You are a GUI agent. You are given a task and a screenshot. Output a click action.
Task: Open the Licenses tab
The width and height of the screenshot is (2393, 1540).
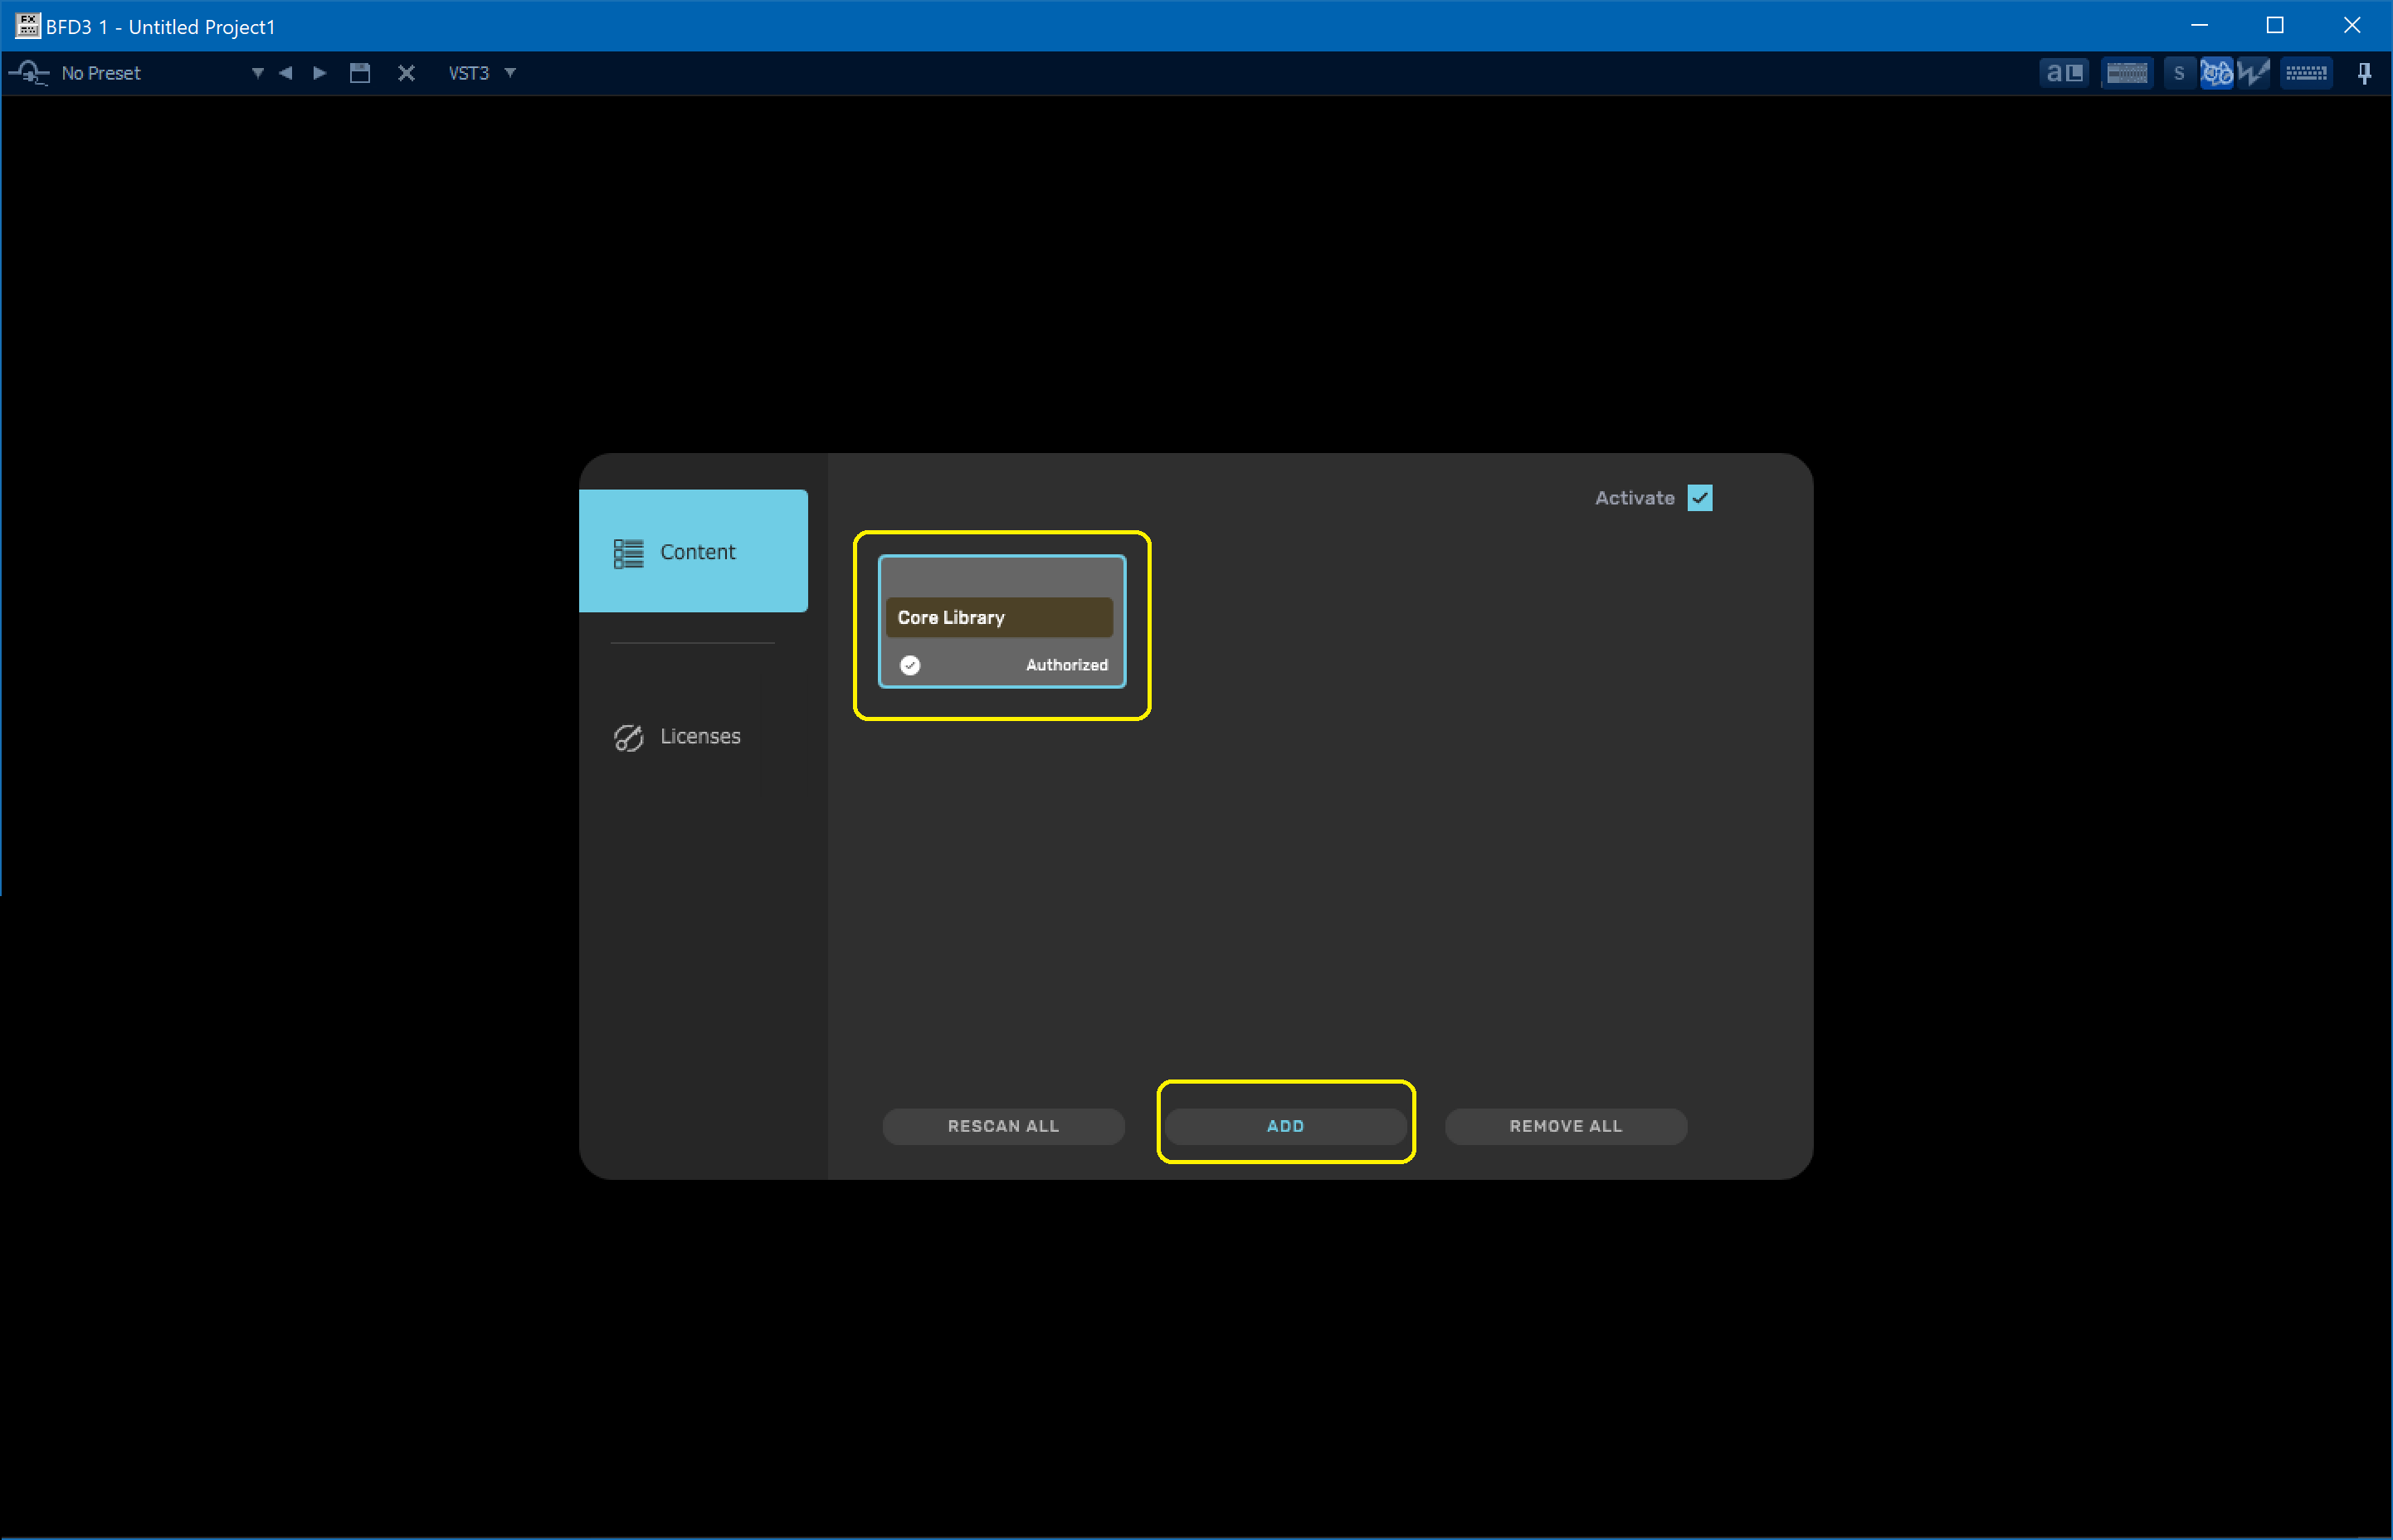coord(693,736)
